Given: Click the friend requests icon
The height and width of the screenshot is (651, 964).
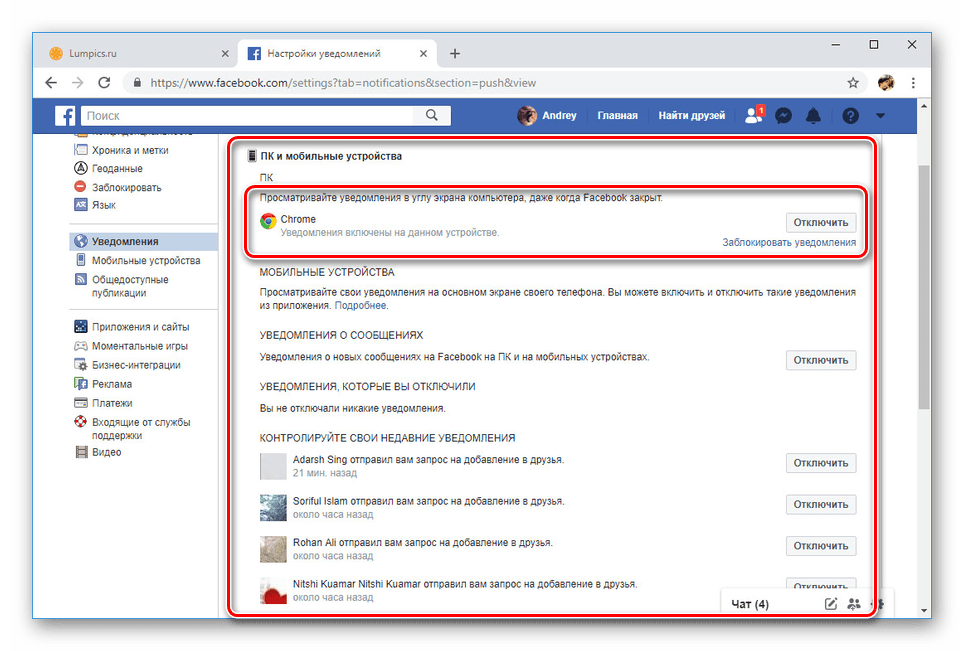Looking at the screenshot, I should (753, 116).
